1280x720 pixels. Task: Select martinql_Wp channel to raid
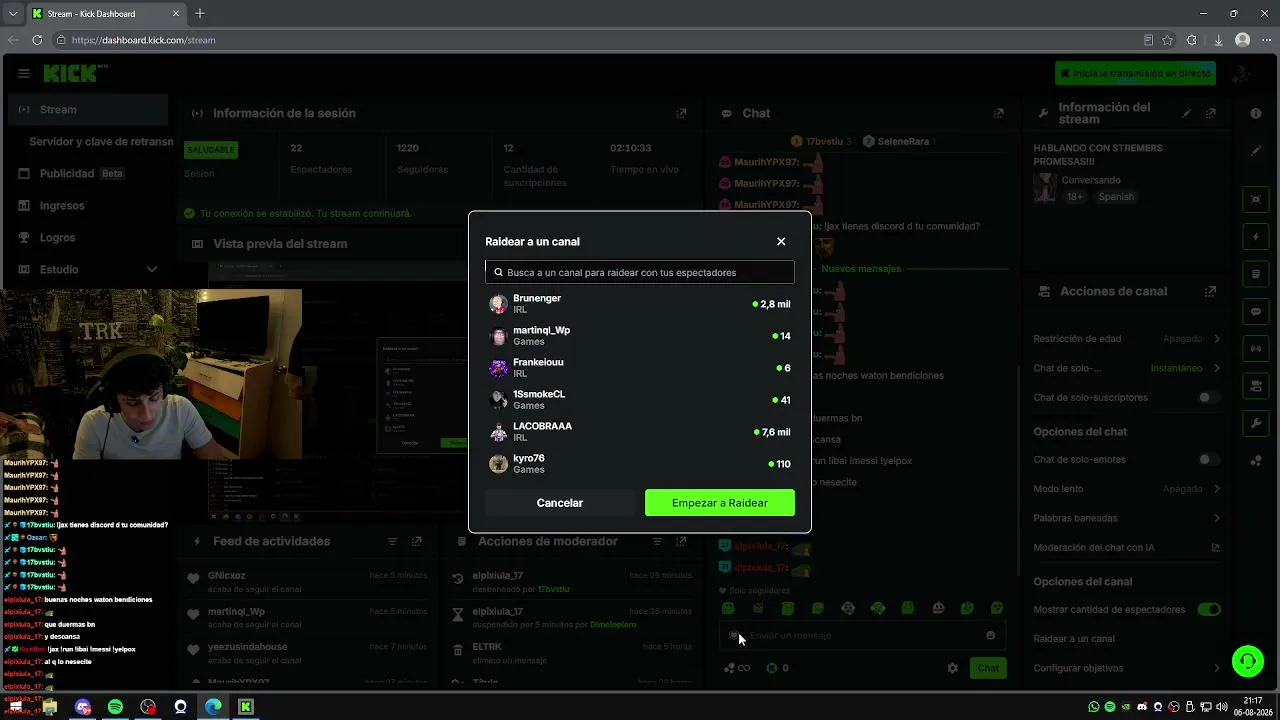coord(640,336)
